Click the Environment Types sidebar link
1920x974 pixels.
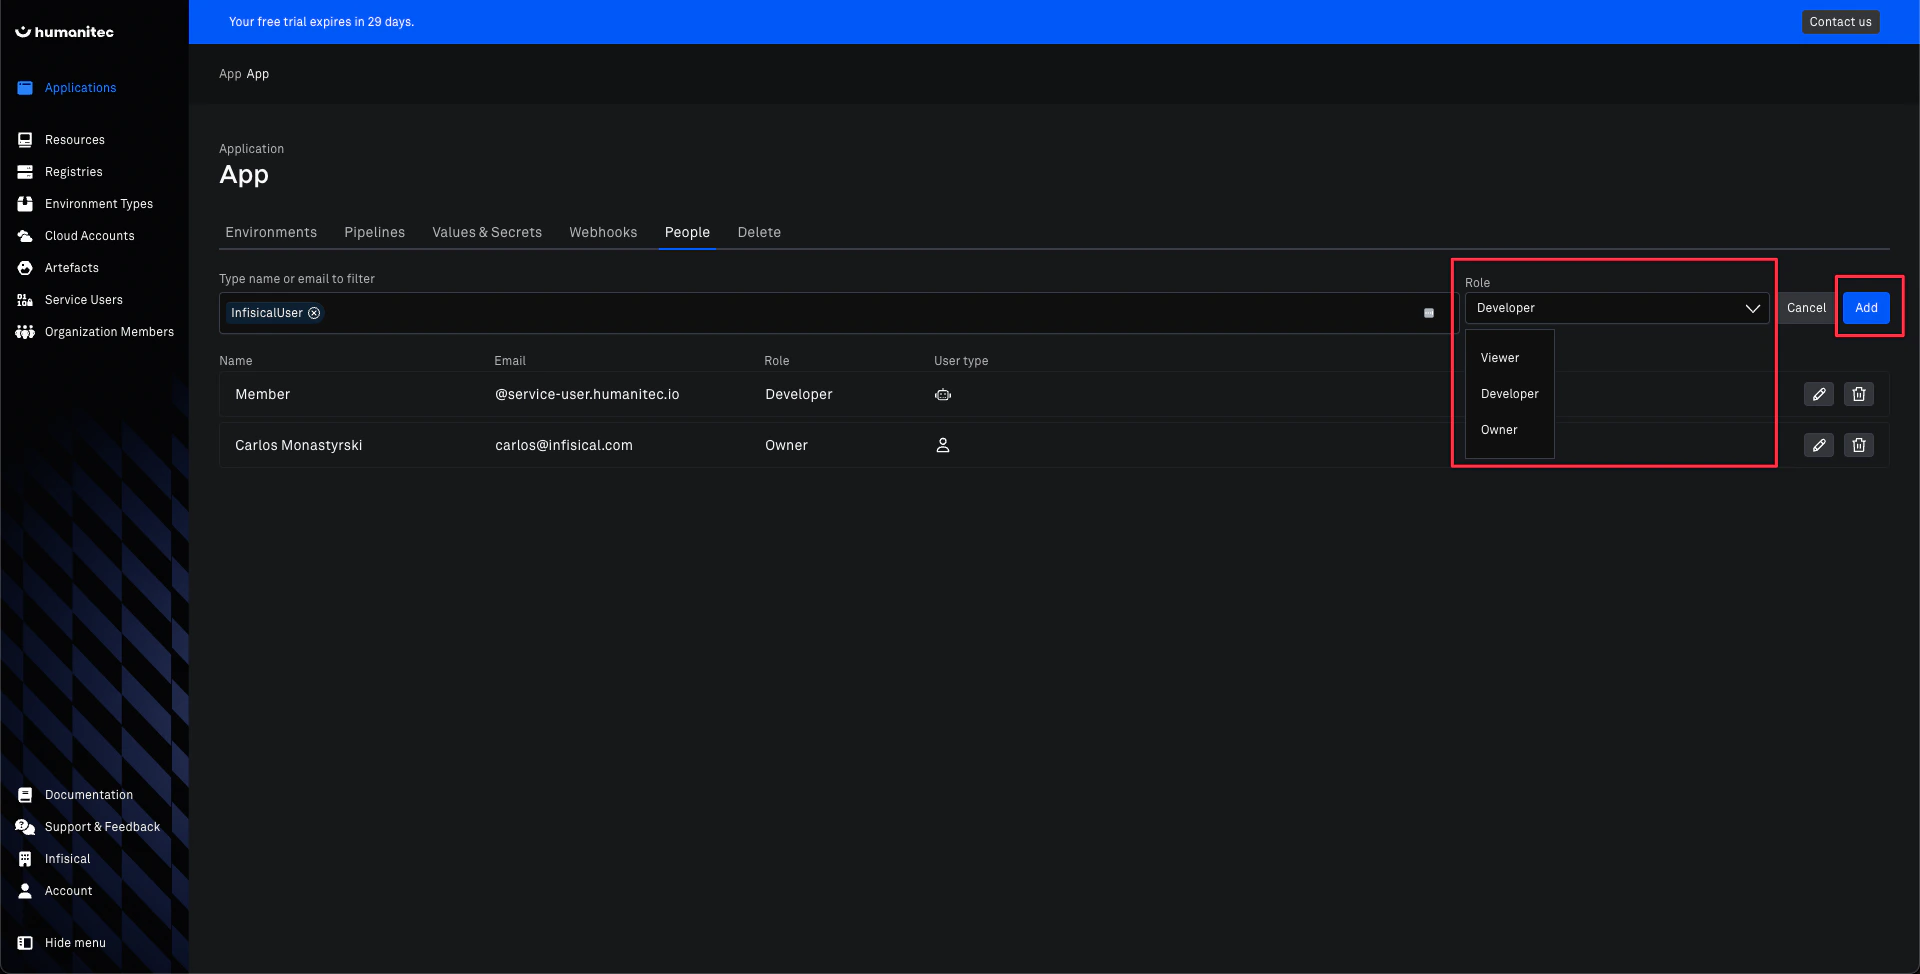(x=99, y=204)
